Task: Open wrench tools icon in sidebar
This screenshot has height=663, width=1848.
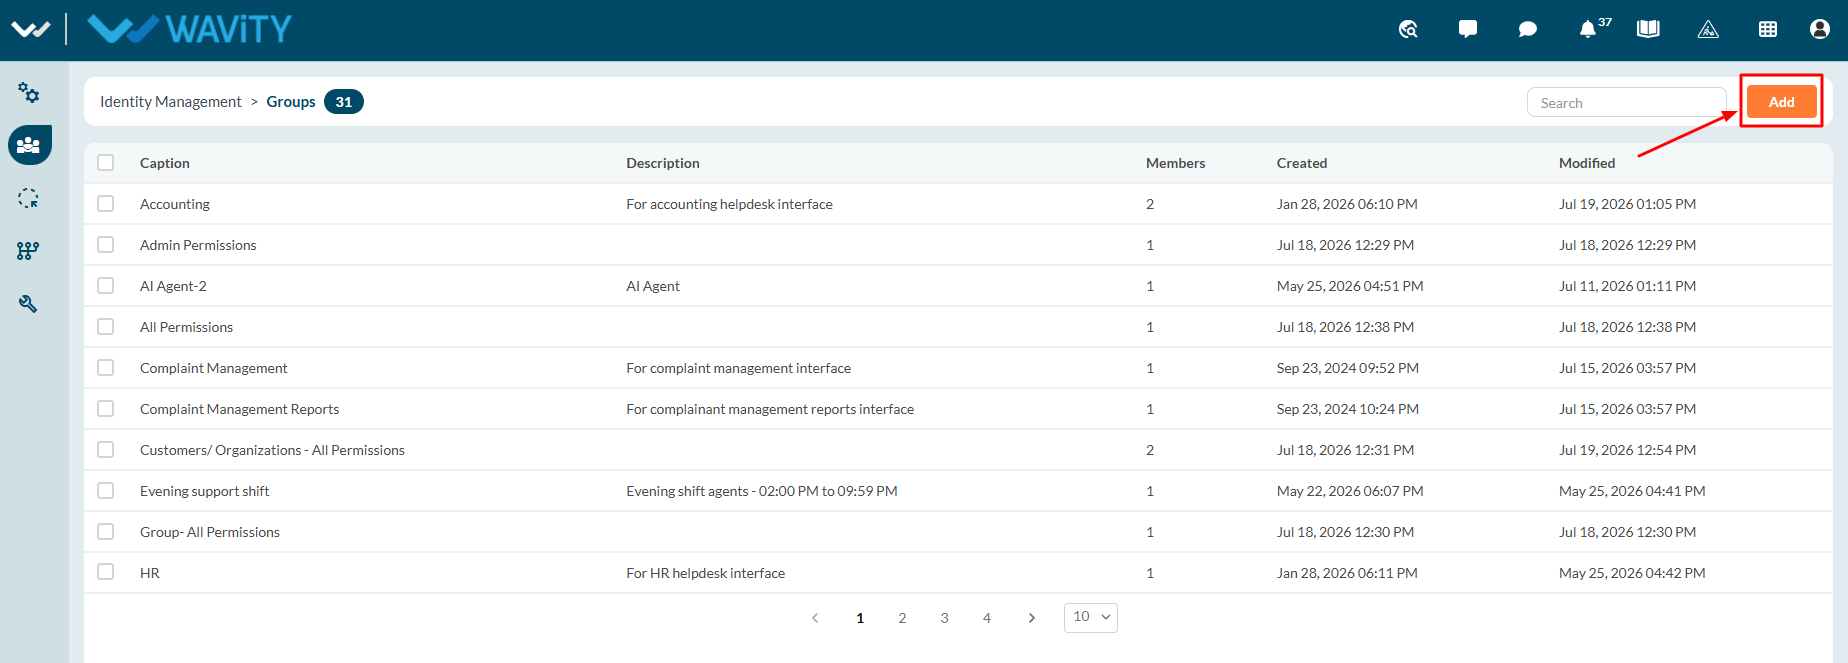Action: coord(29,303)
